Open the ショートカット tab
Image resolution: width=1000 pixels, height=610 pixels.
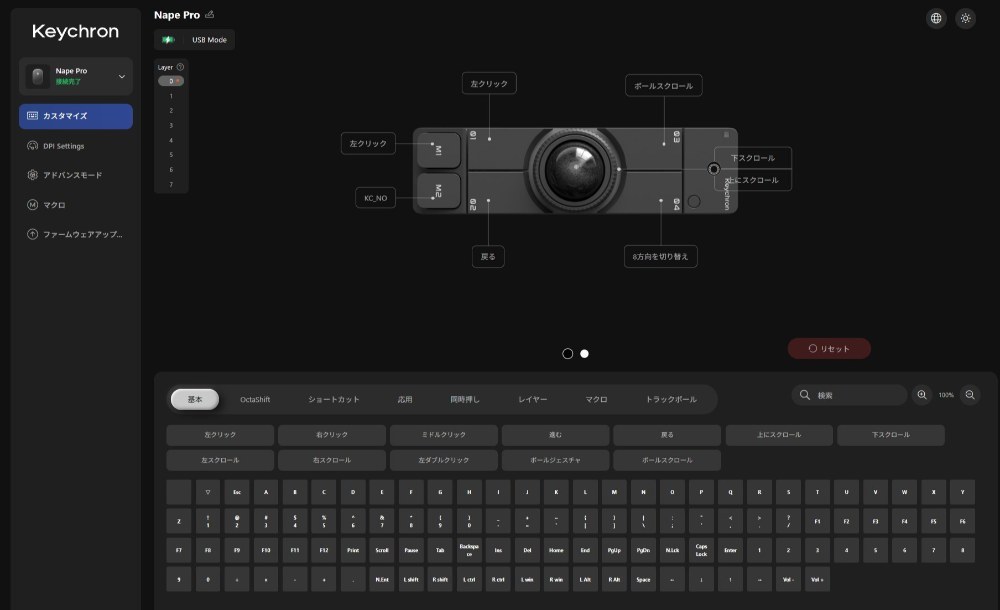[x=334, y=399]
